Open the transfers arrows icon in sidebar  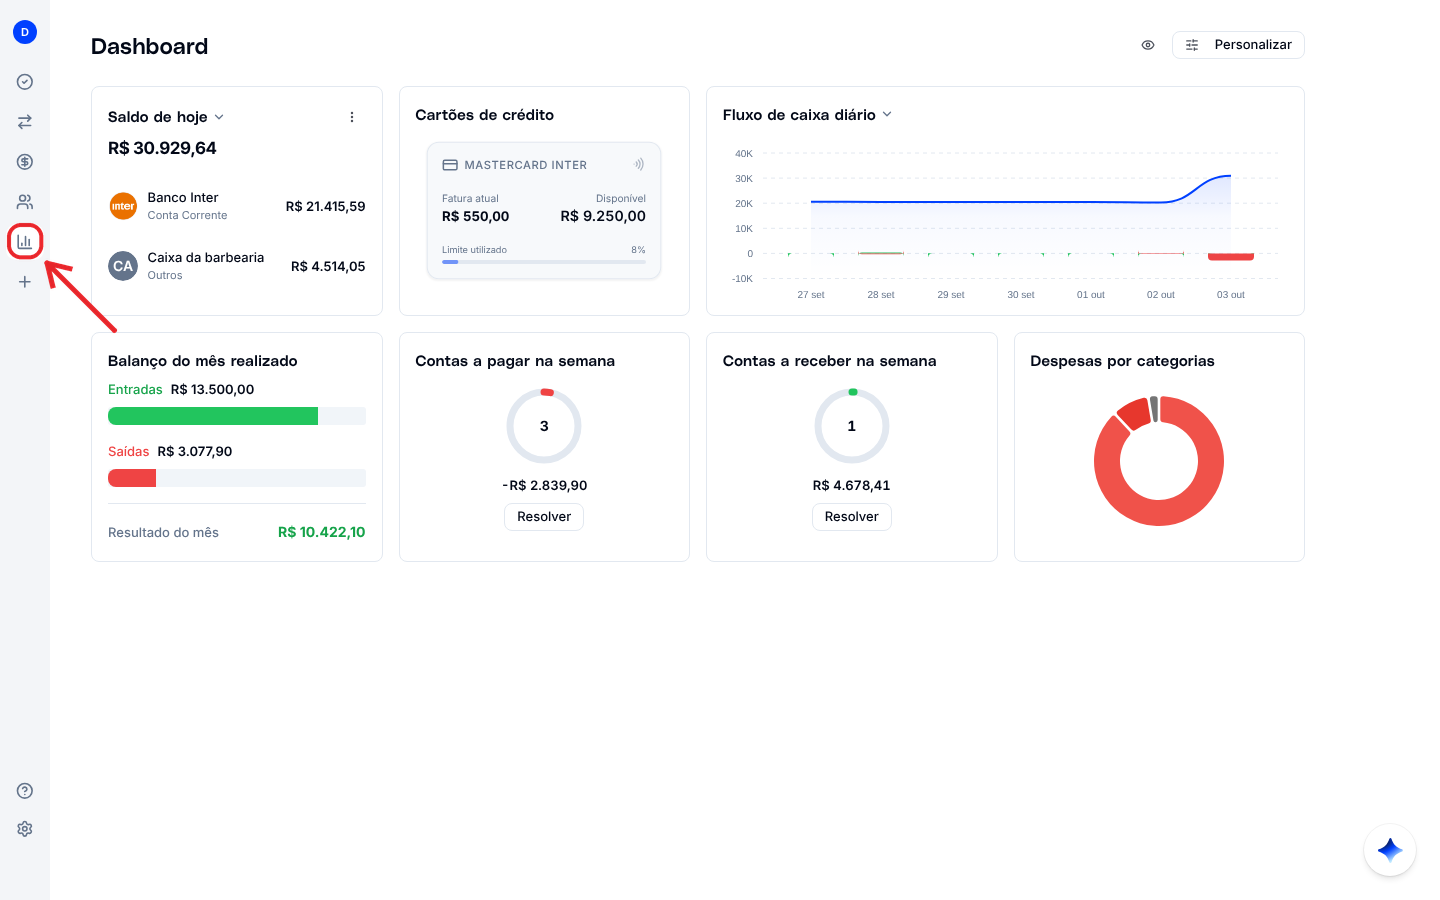point(25,122)
